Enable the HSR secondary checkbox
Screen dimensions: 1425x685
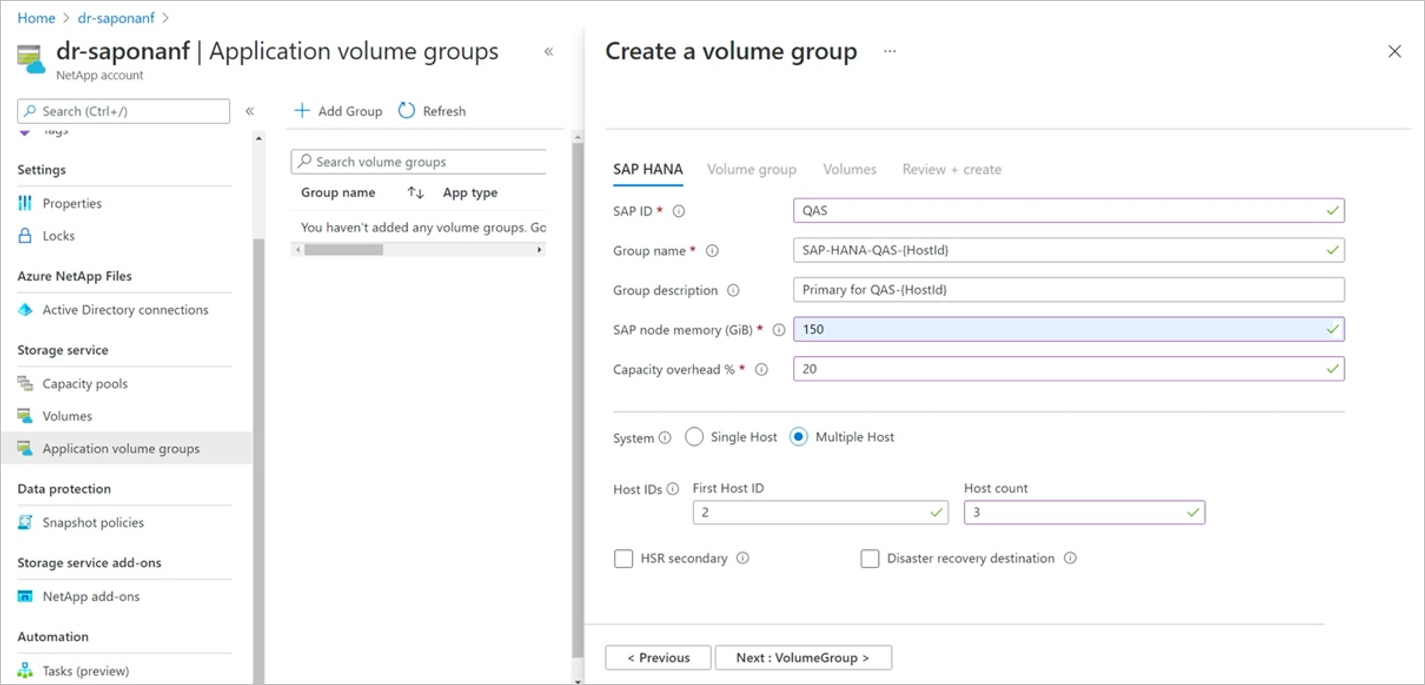click(623, 559)
